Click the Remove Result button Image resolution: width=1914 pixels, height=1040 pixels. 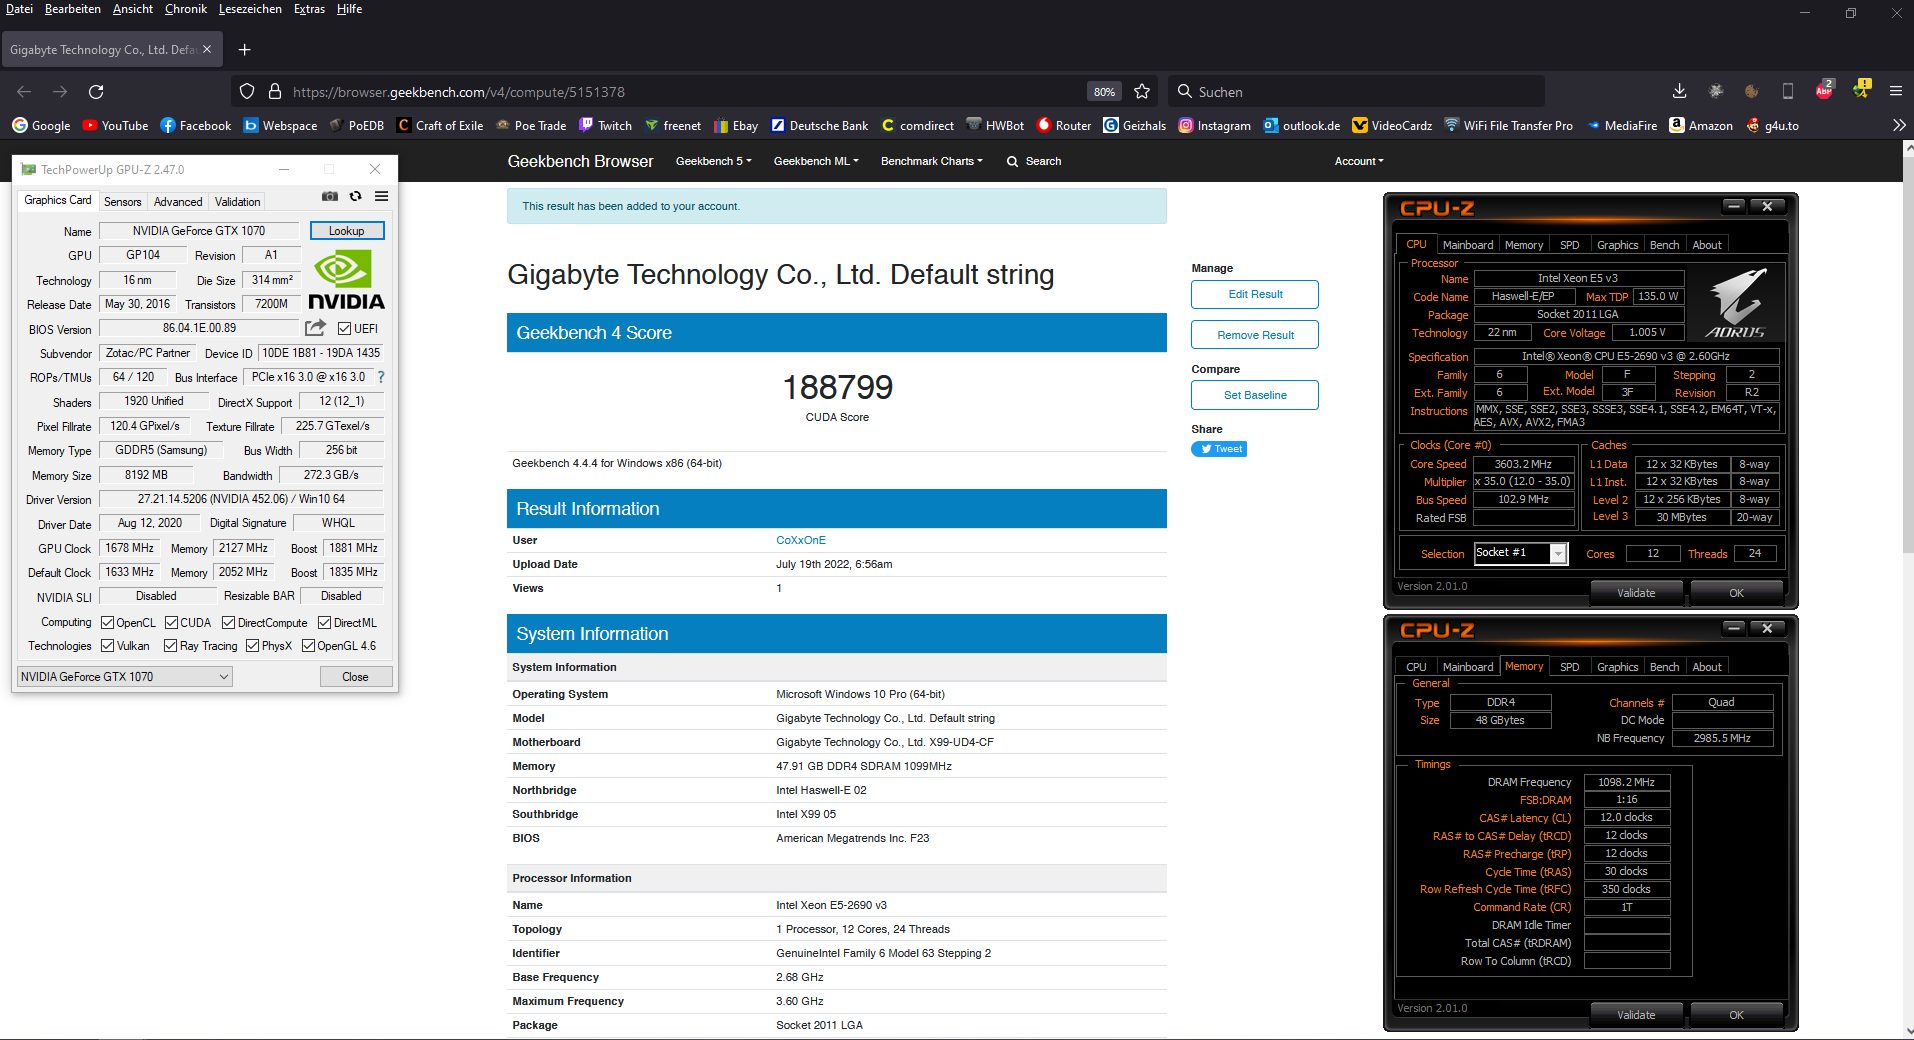1255,335
